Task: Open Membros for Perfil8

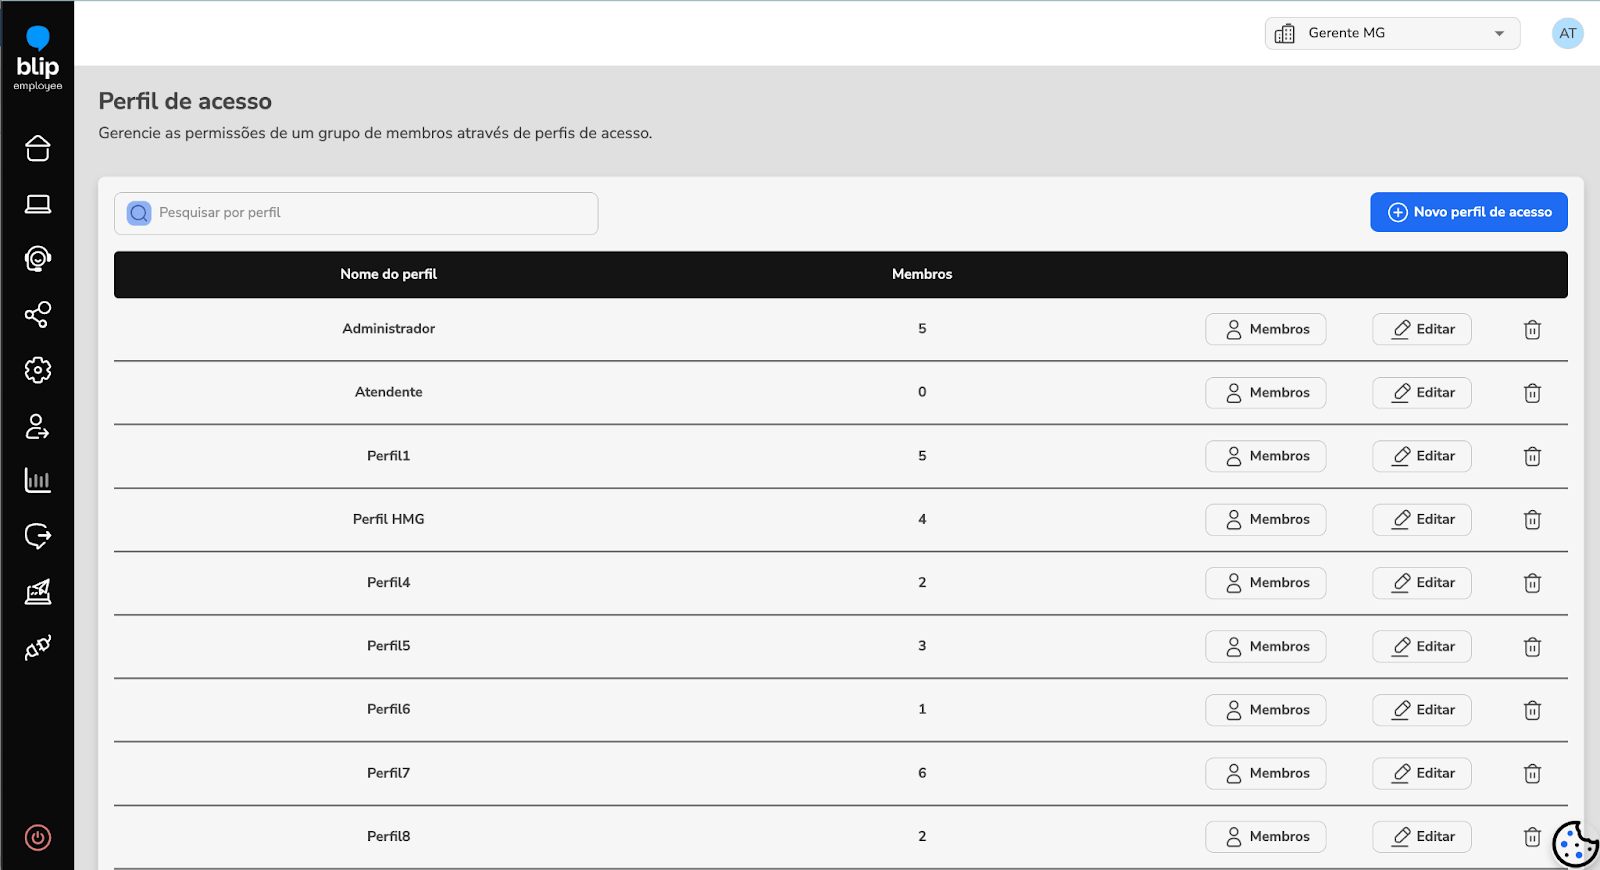Action: click(x=1265, y=837)
